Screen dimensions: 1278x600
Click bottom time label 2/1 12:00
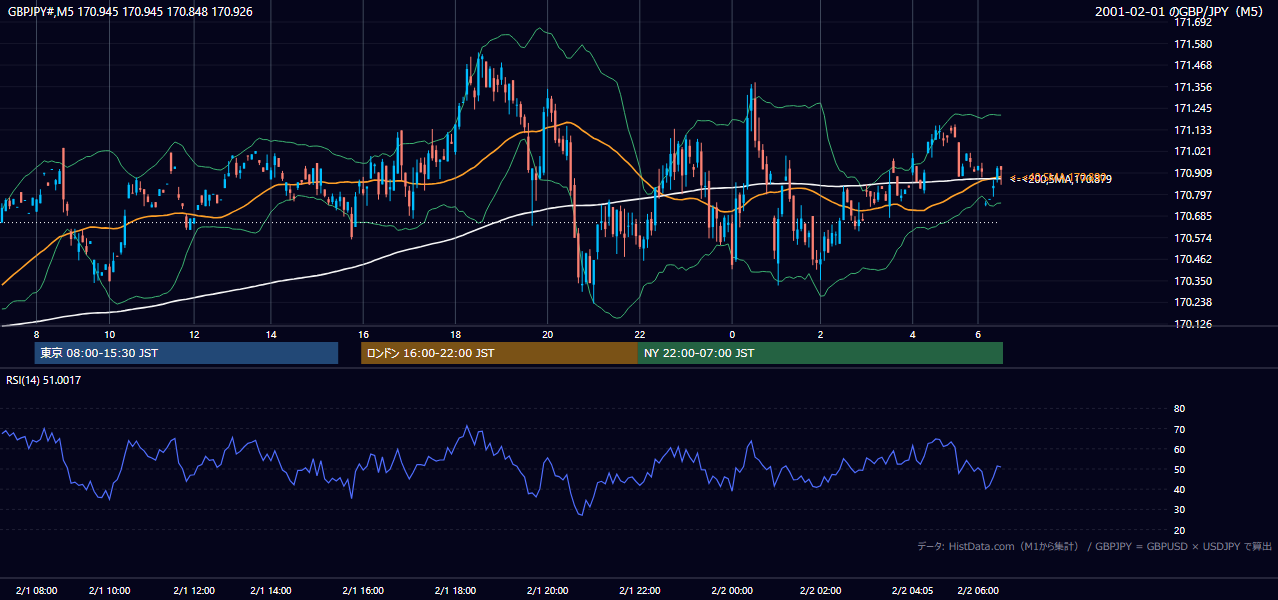click(194, 590)
